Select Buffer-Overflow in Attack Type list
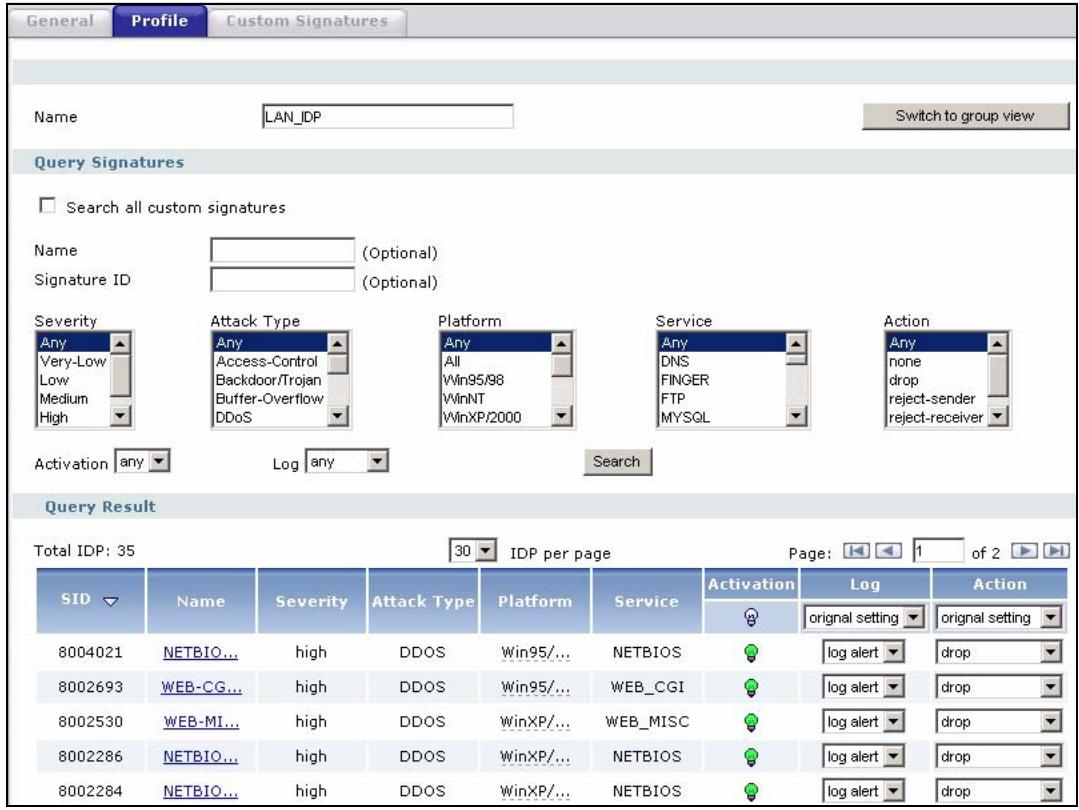 269,398
